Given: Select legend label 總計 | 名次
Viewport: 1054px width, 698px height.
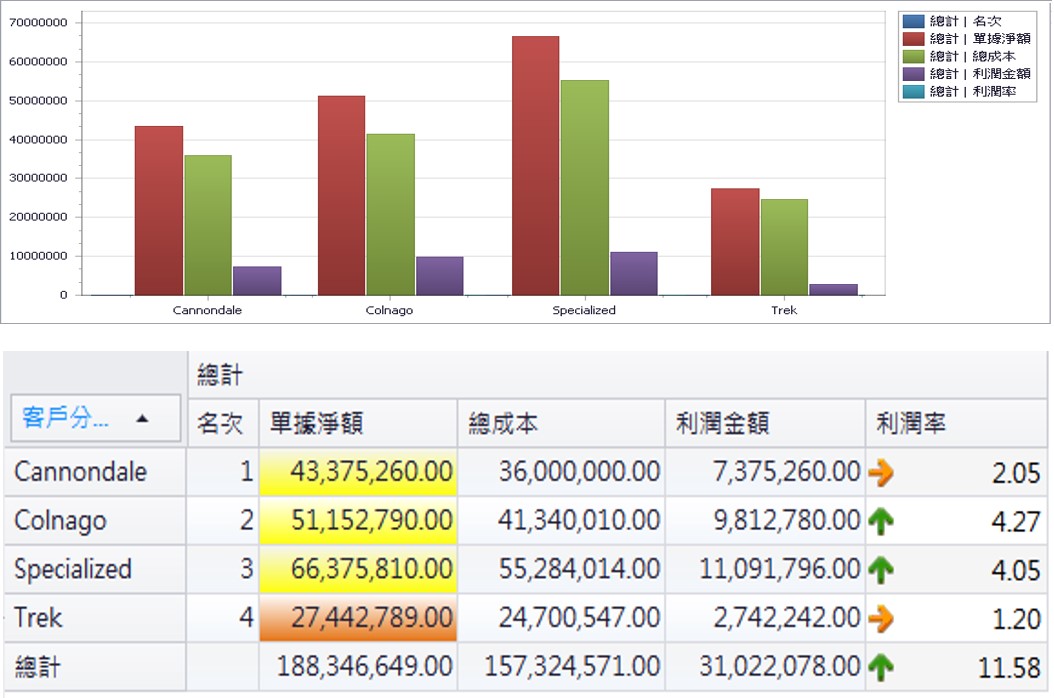Looking at the screenshot, I should click(965, 22).
